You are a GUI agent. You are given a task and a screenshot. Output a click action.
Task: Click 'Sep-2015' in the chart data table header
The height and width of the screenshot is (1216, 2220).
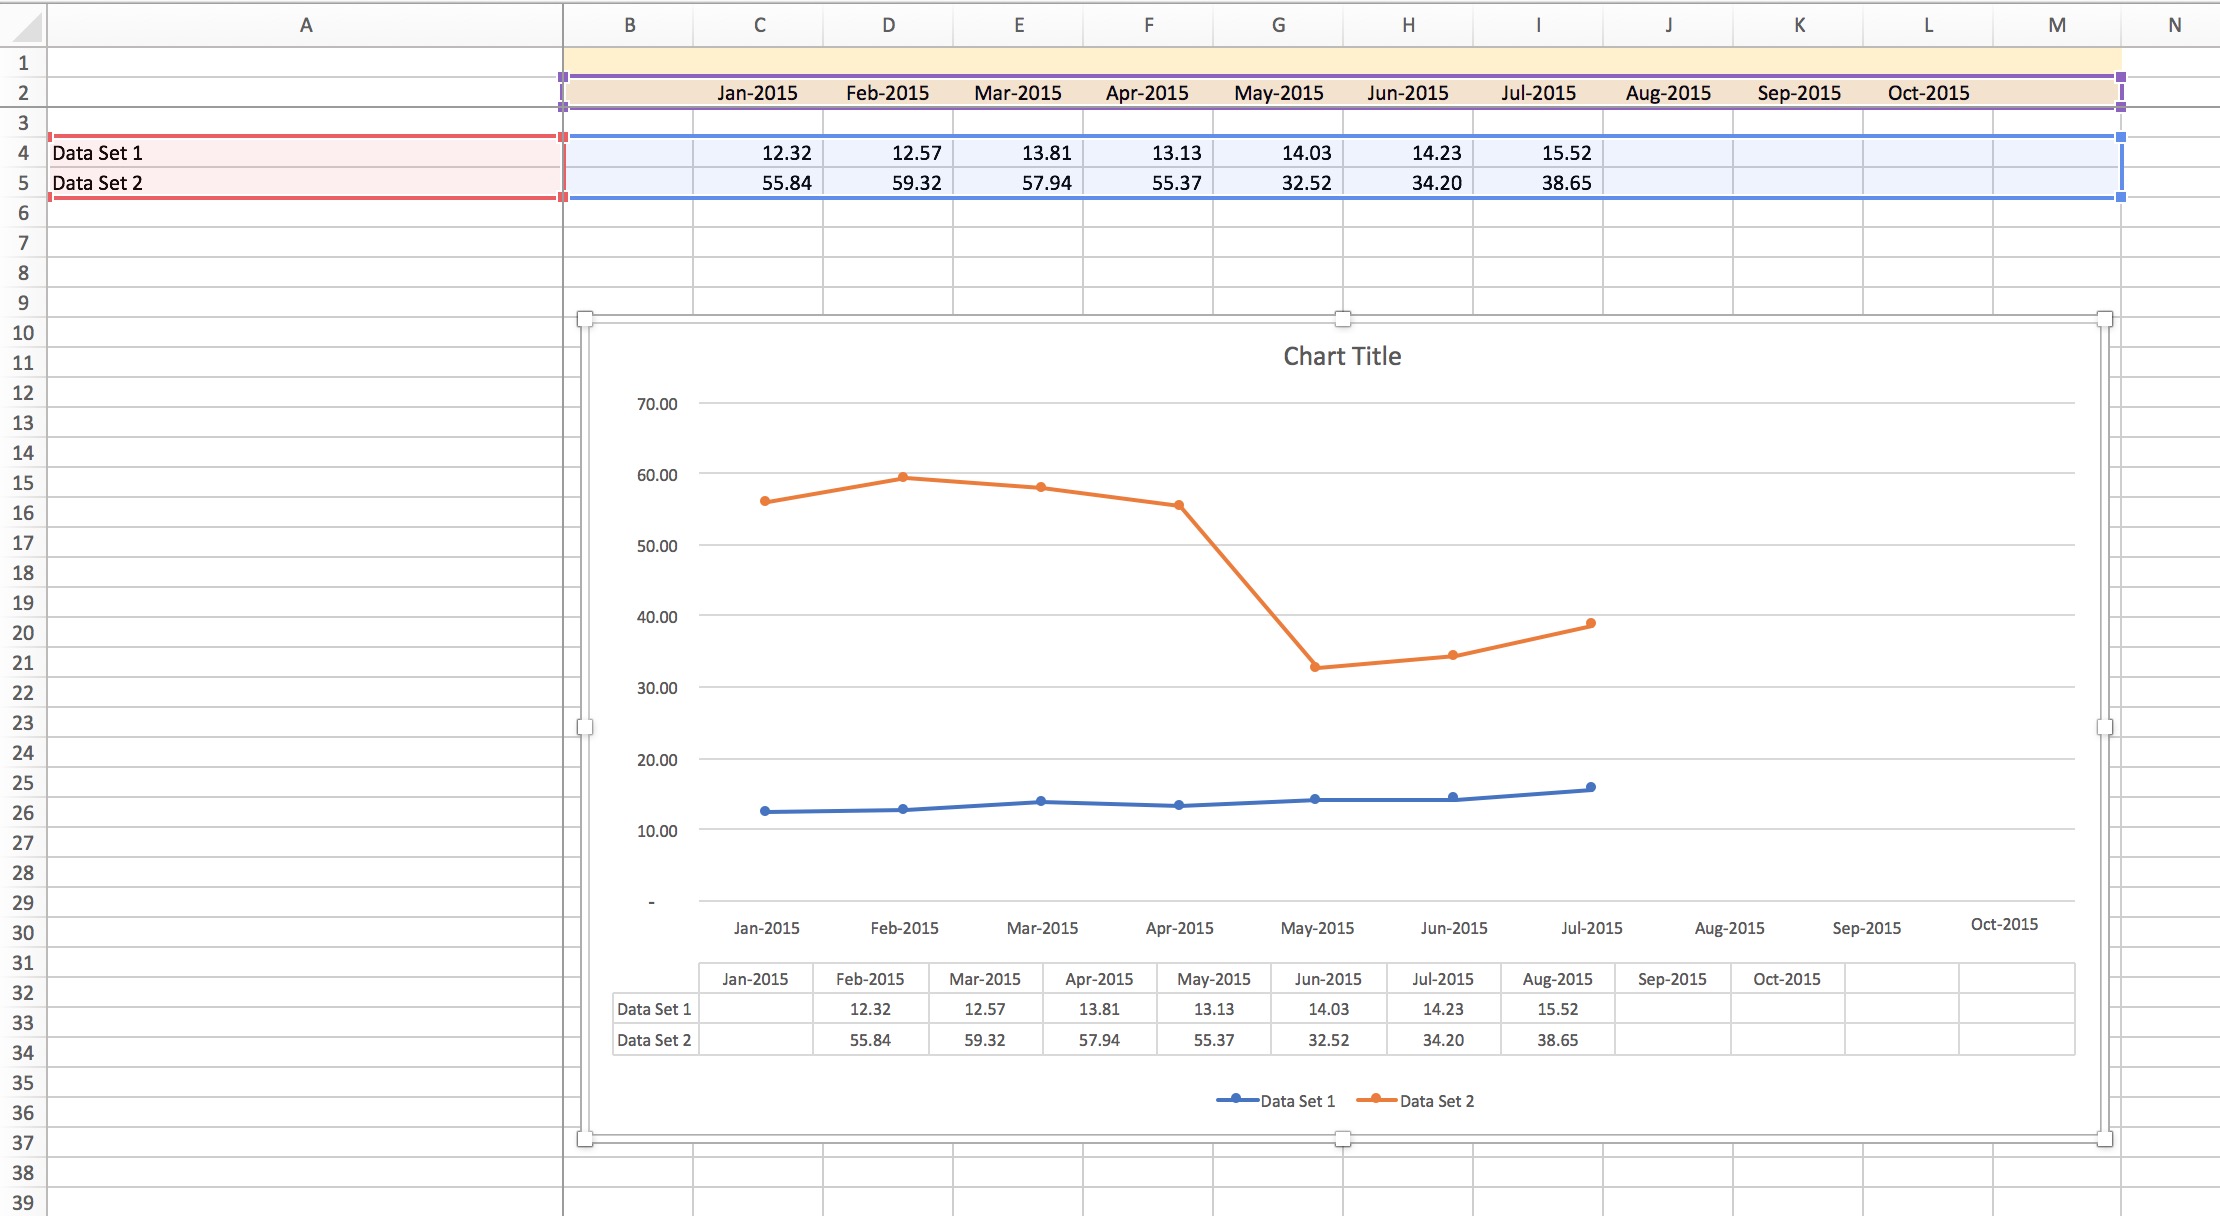pyautogui.click(x=1672, y=979)
